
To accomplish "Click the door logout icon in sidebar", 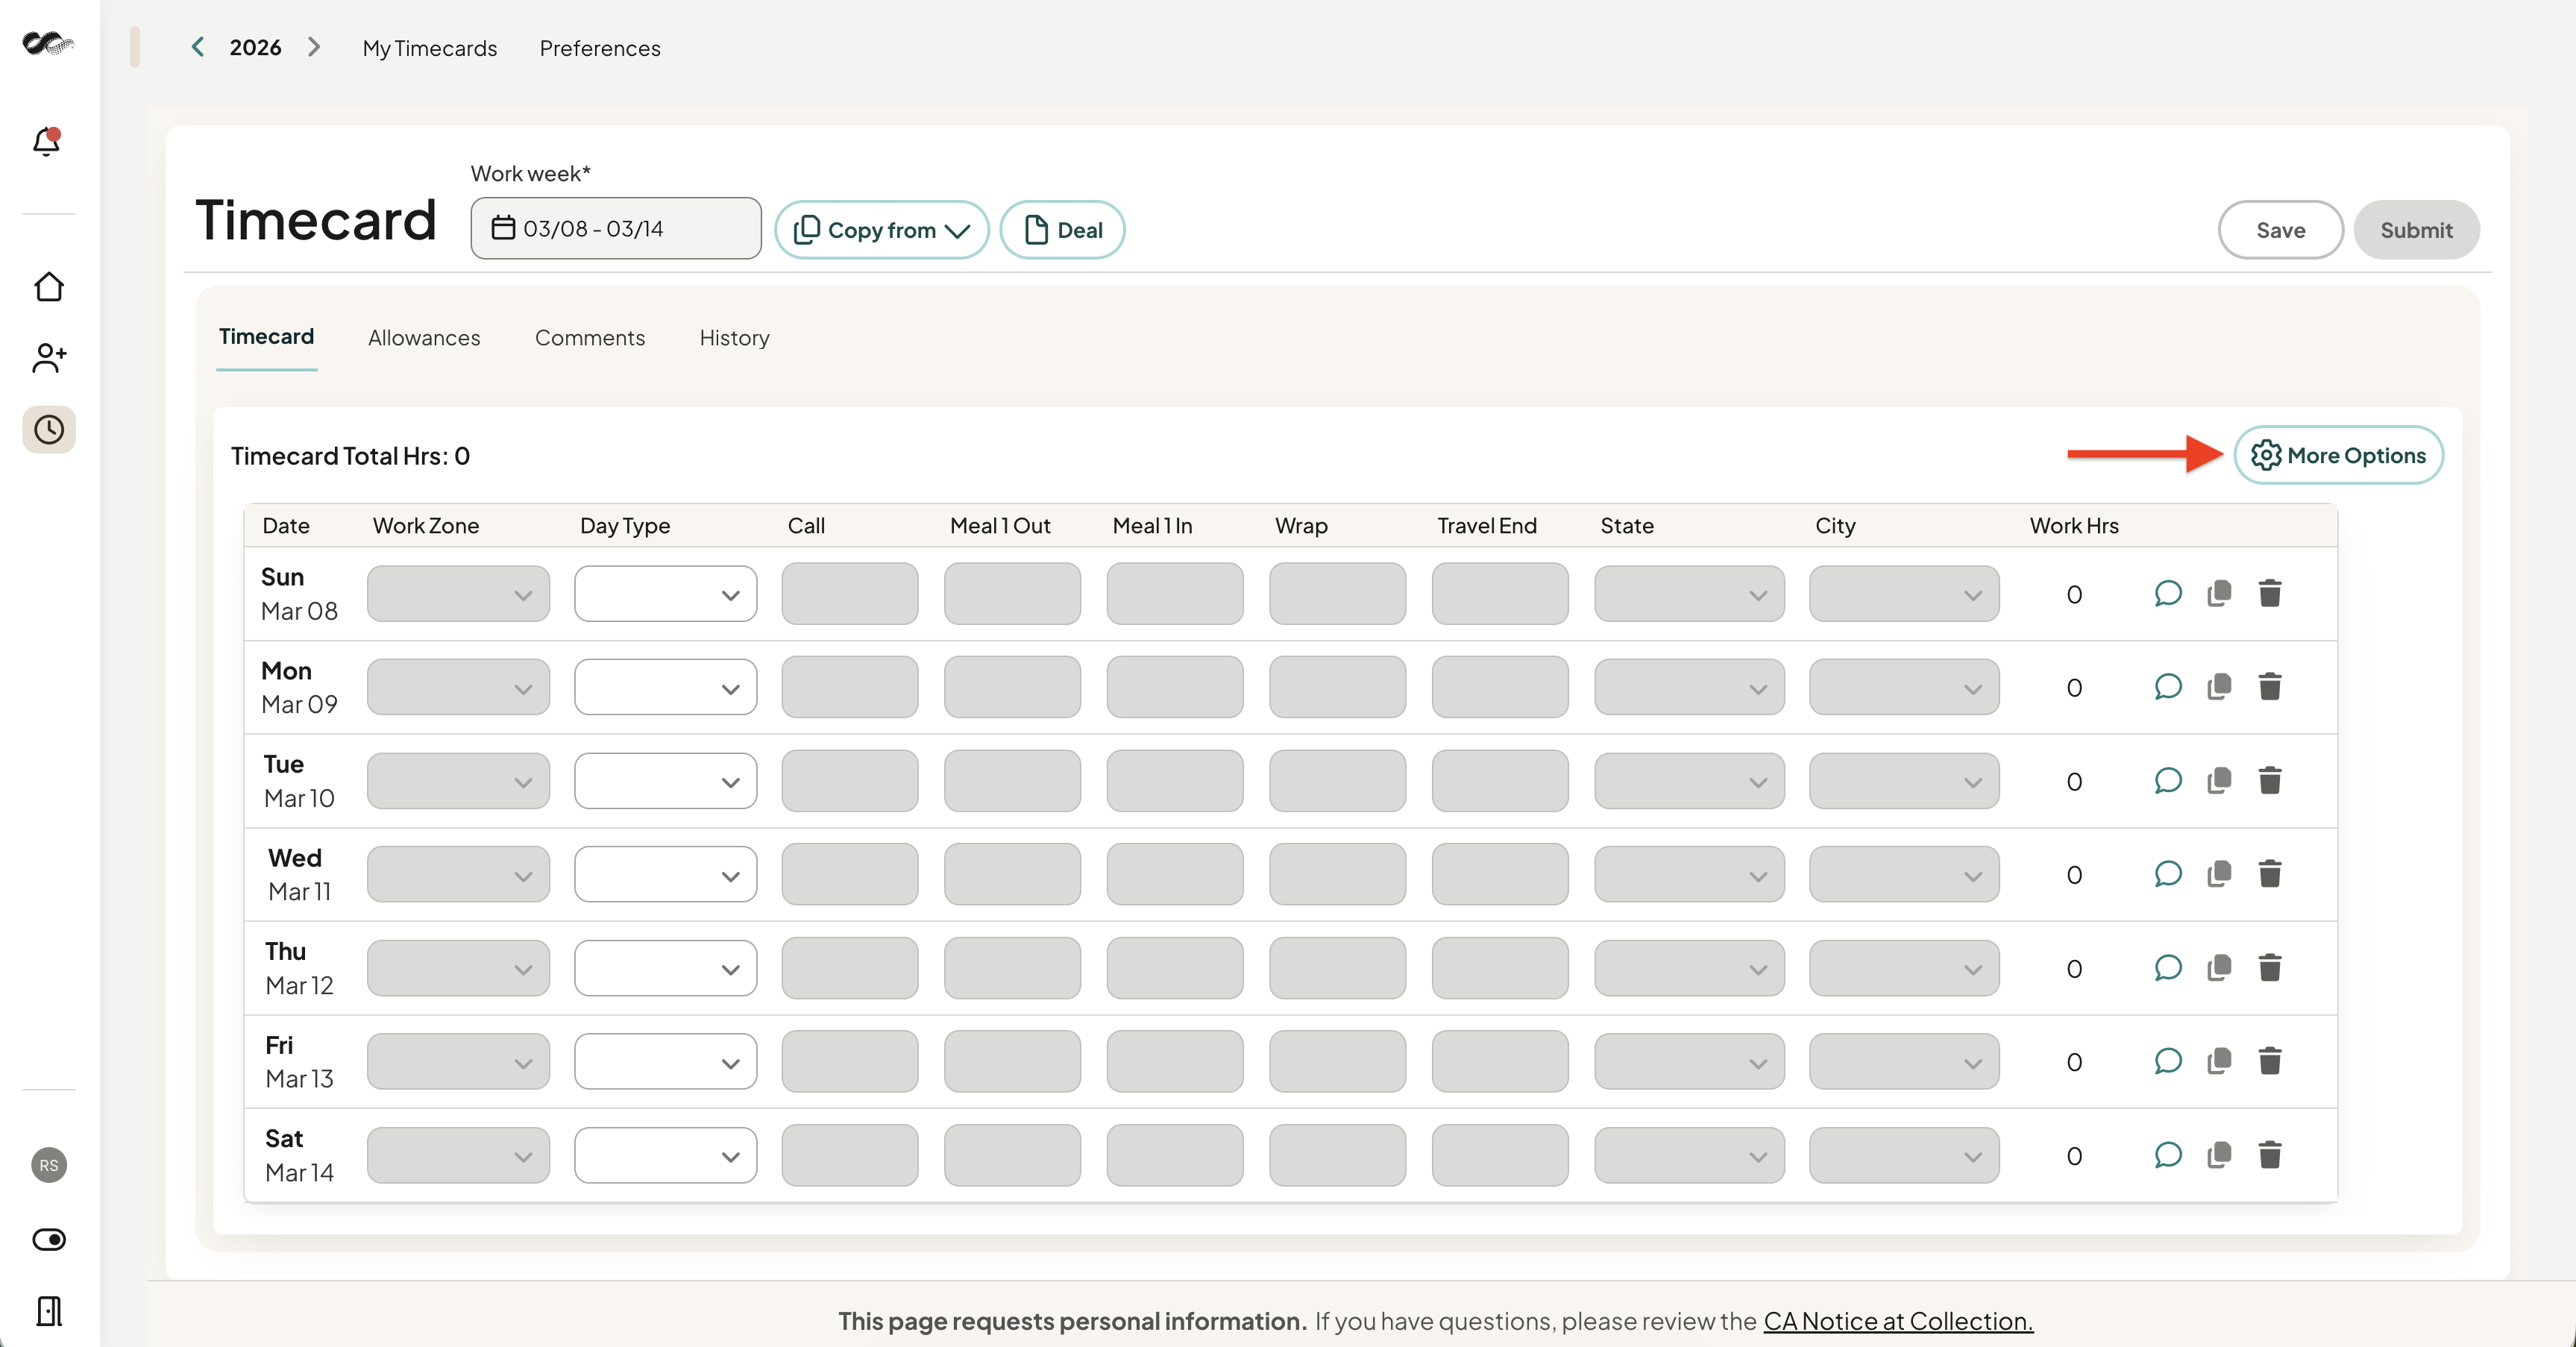I will [x=49, y=1311].
